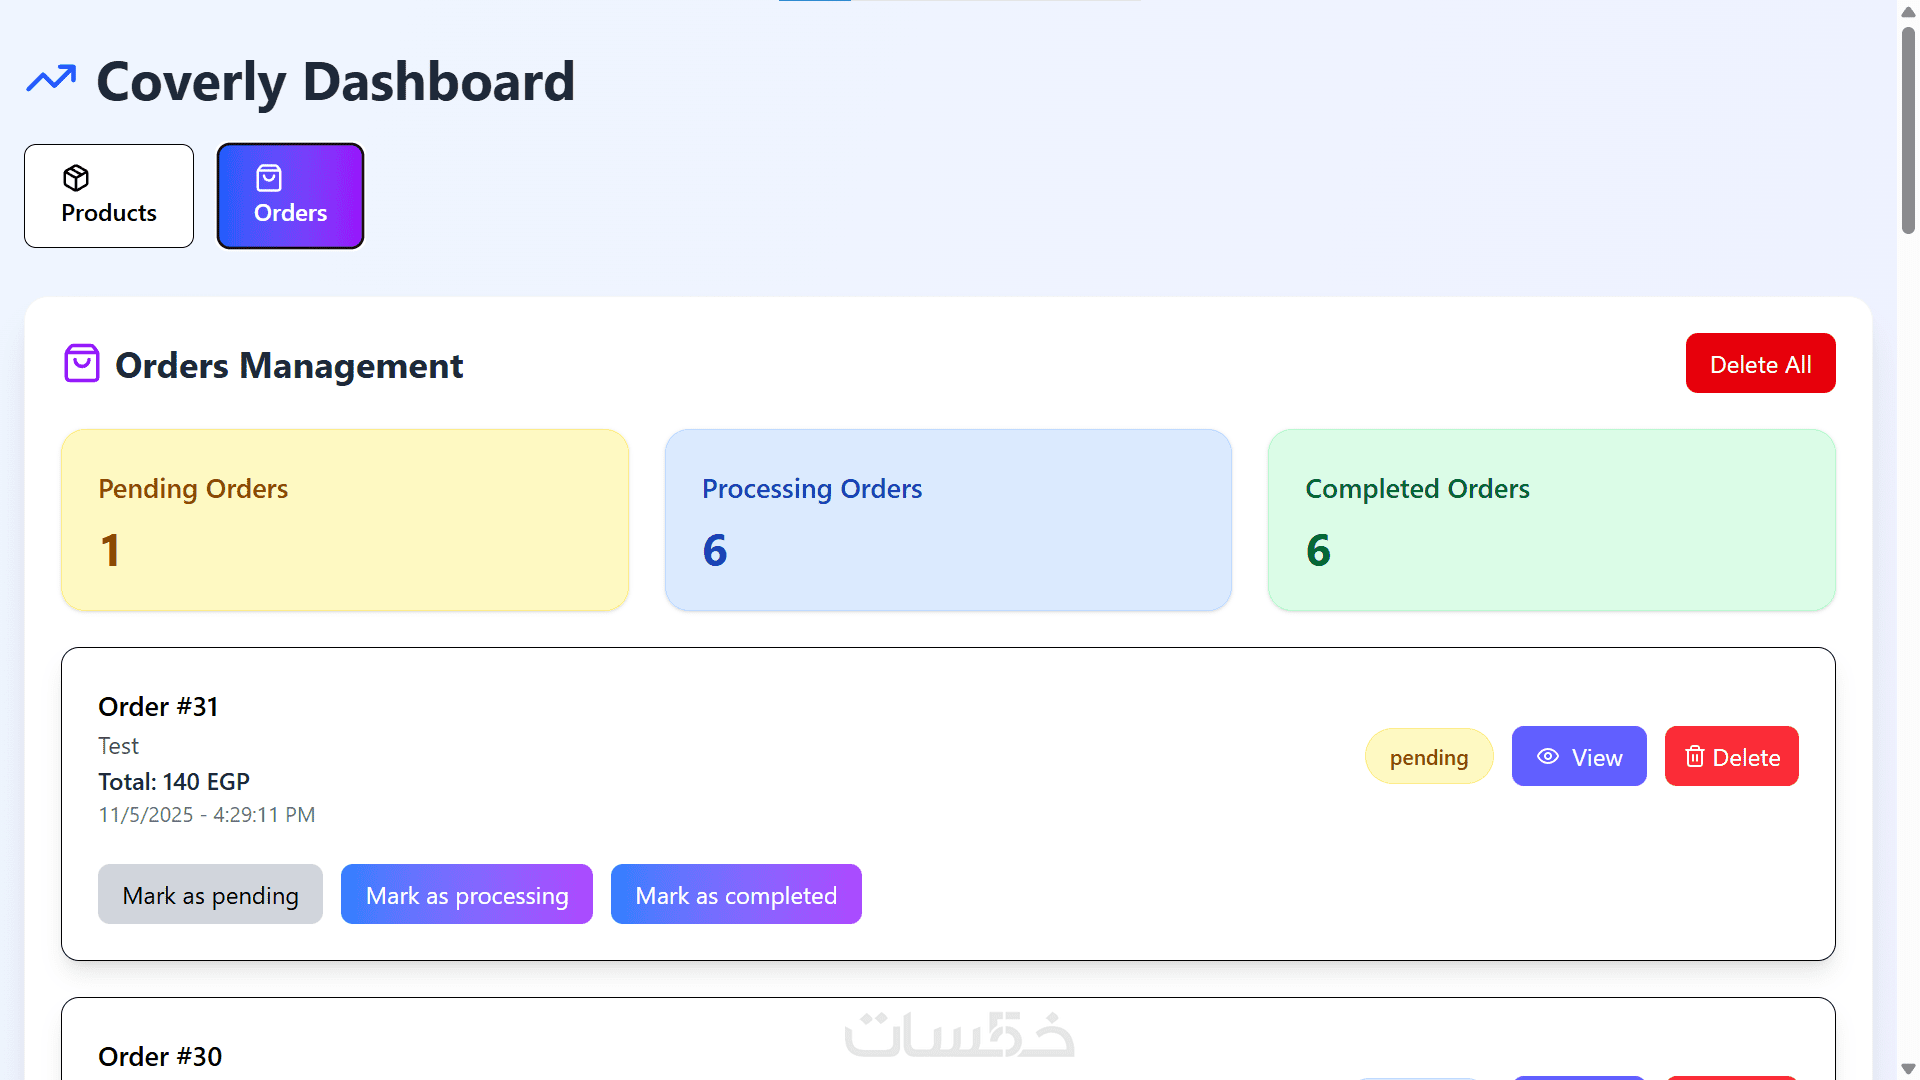This screenshot has height=1080, width=1920.
Task: Click the vertical scrollbar thumb
Action: (1908, 130)
